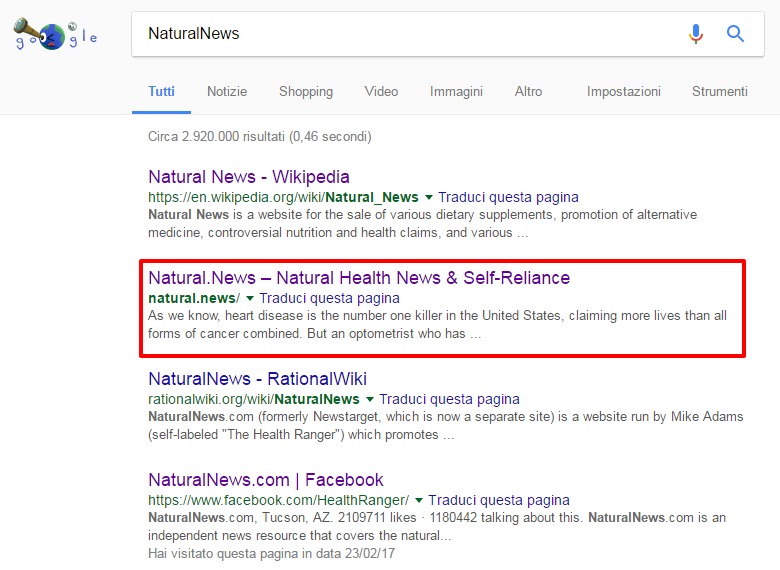Click the Hai visitato questa pagina note
Screen dimensions: 780x570
(271, 554)
